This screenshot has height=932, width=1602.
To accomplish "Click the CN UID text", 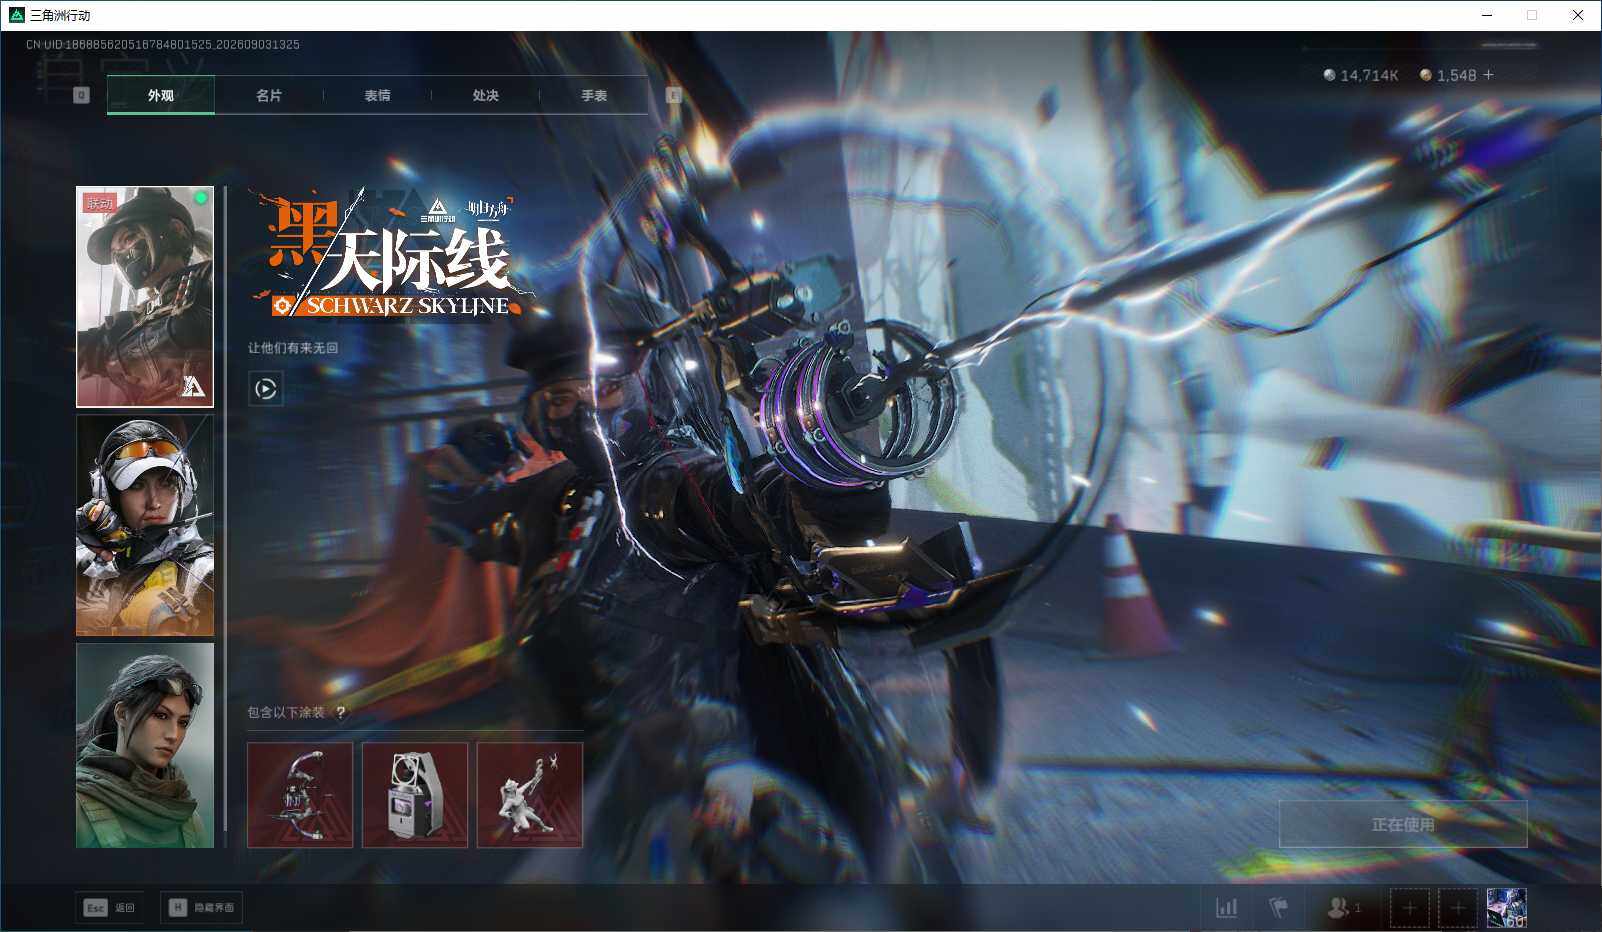I will pos(163,44).
